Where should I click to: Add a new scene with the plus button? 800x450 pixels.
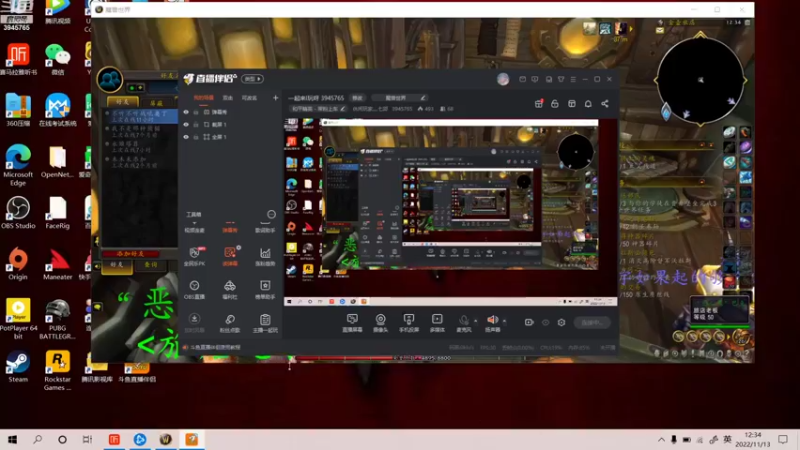[x=276, y=97]
